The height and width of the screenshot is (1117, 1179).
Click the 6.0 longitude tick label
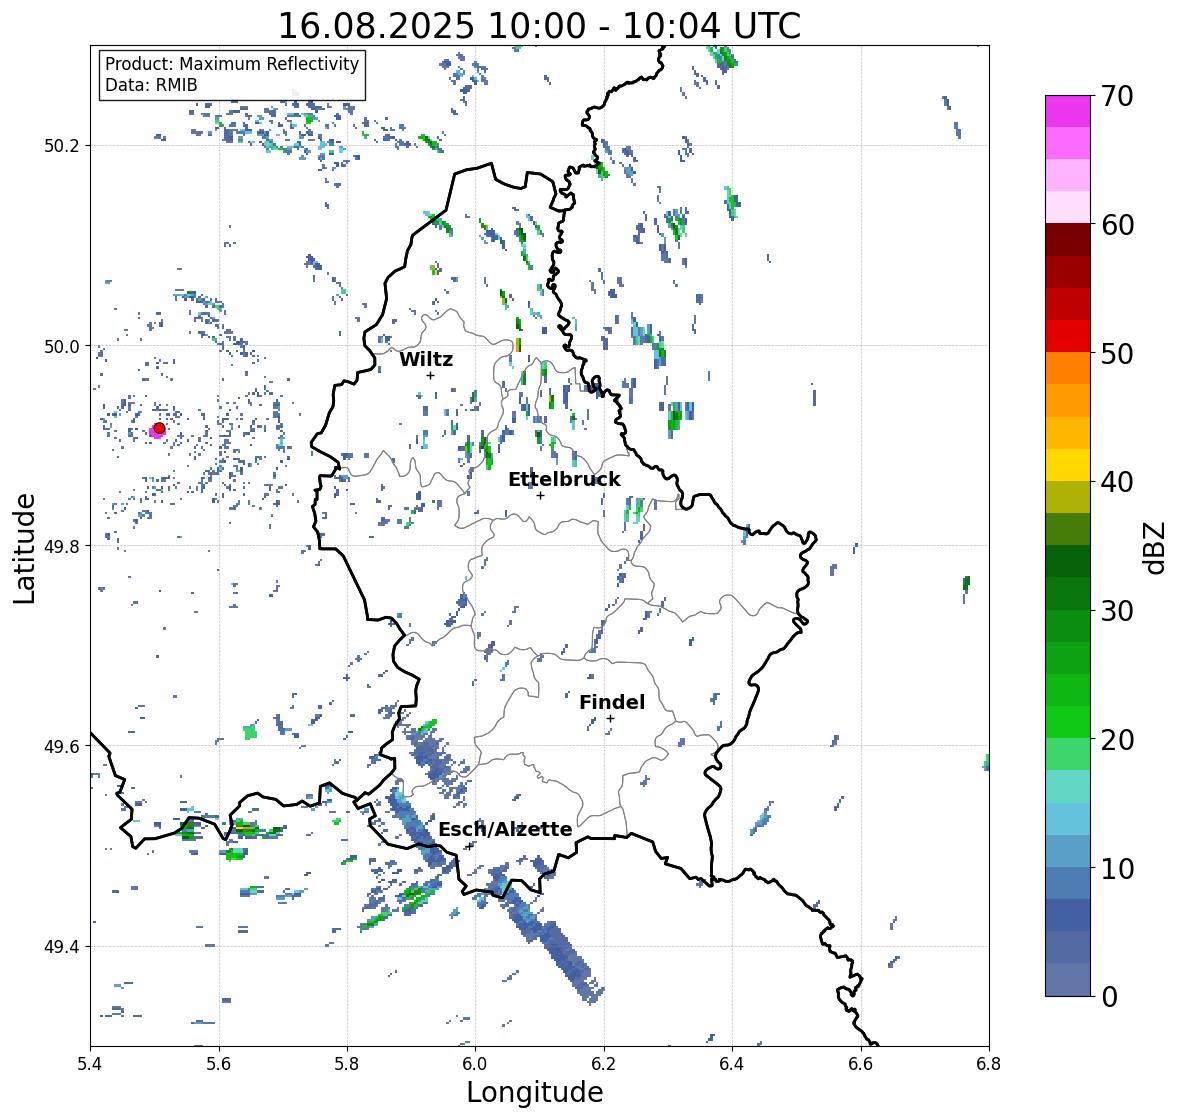click(x=475, y=1064)
